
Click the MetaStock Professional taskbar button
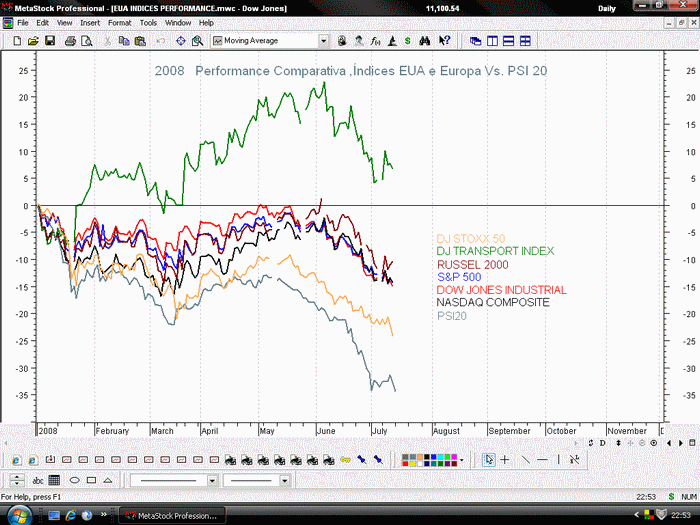pyautogui.click(x=172, y=516)
